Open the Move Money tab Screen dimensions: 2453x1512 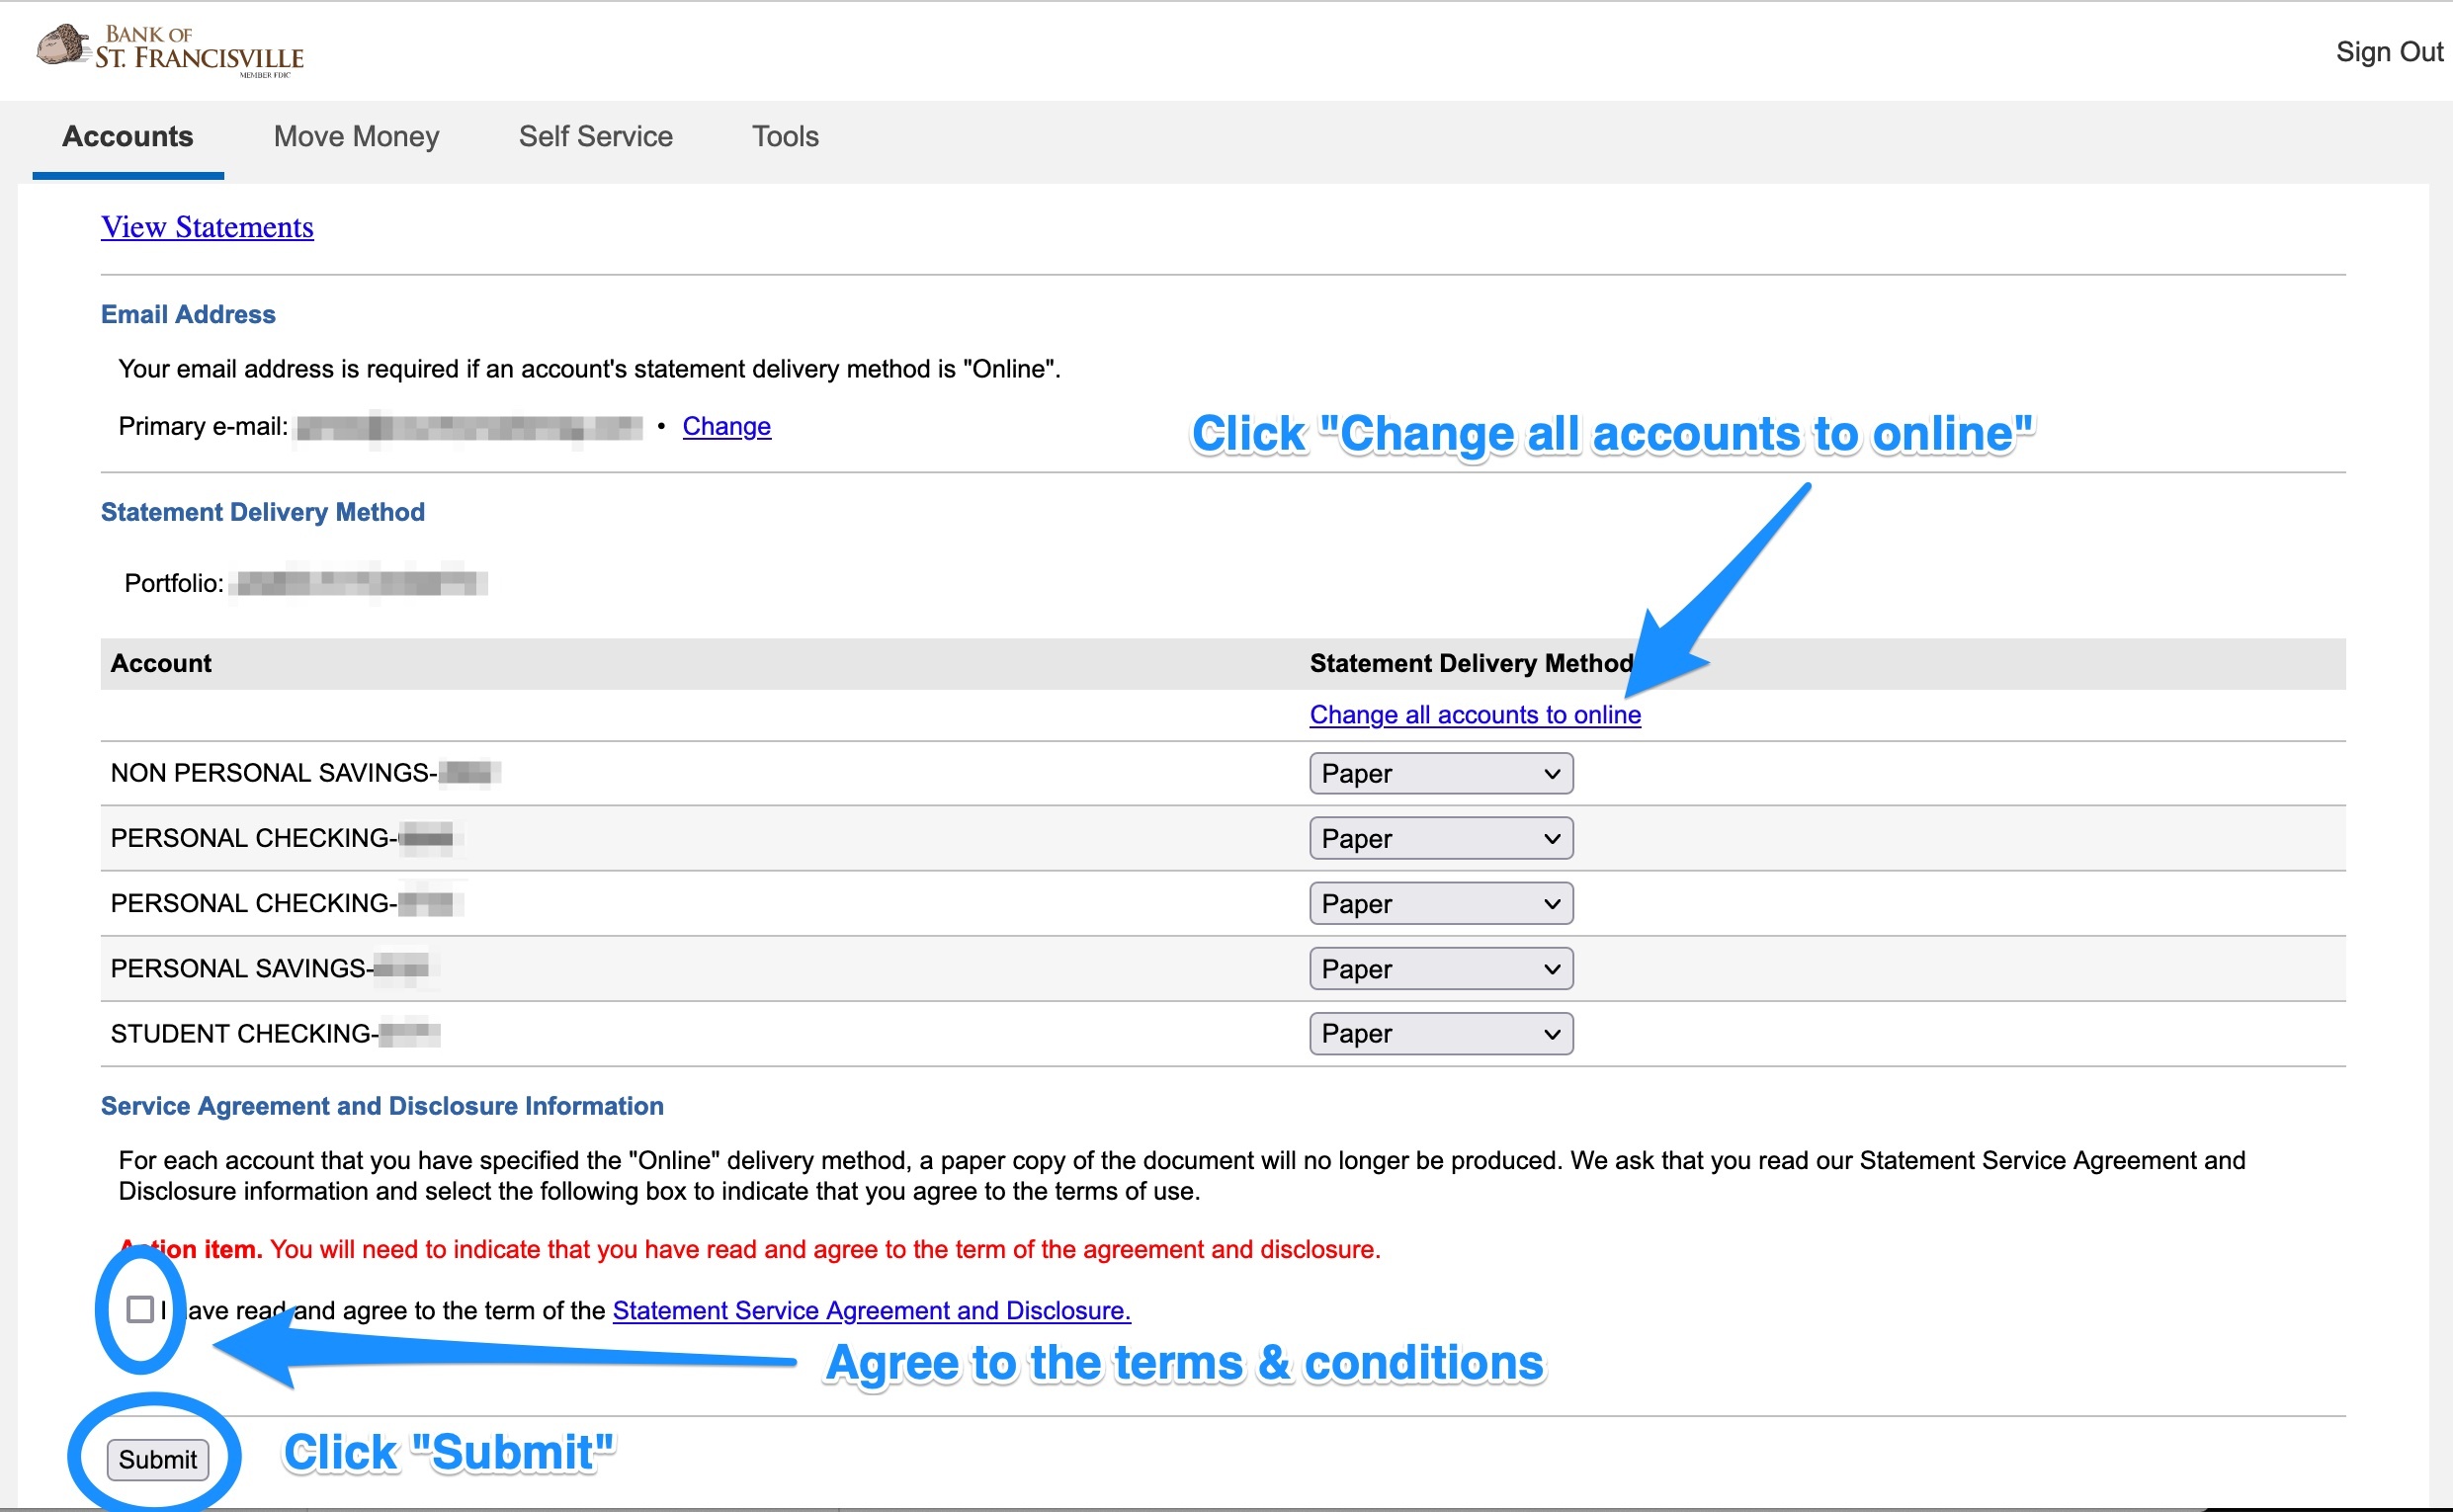point(356,137)
